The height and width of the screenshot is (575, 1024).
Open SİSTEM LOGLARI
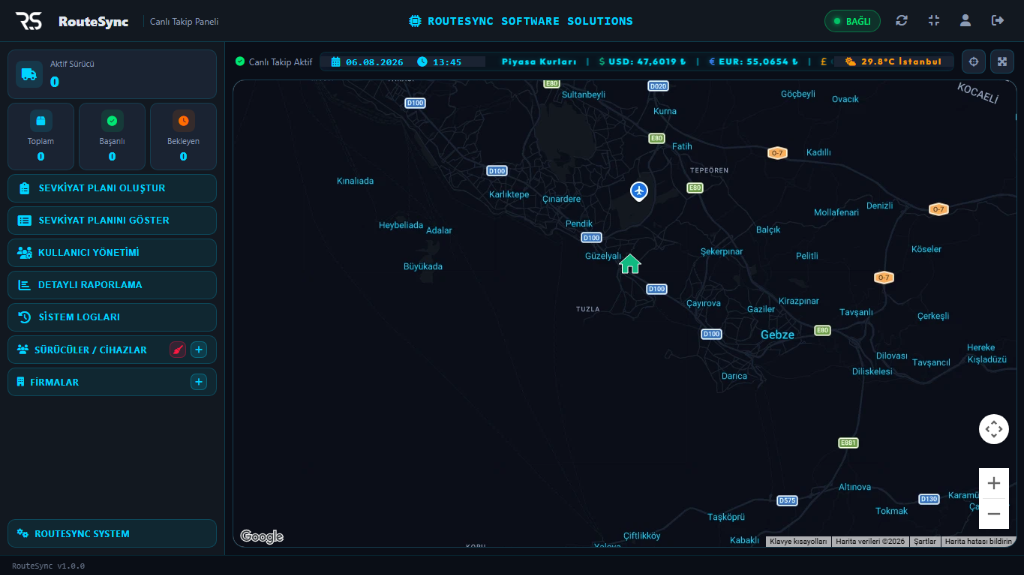[x=112, y=317]
